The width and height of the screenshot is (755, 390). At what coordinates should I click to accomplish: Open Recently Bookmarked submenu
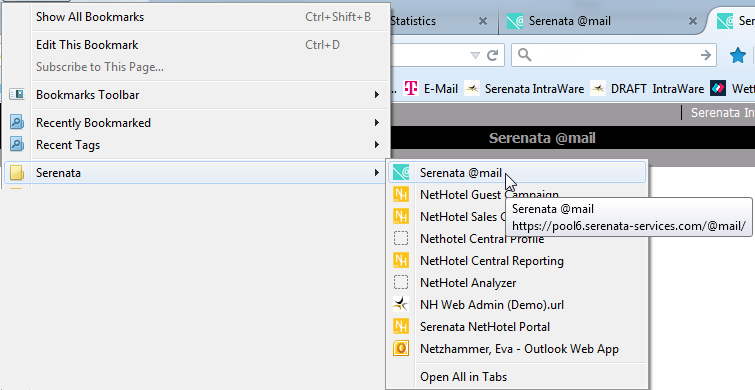(196, 123)
